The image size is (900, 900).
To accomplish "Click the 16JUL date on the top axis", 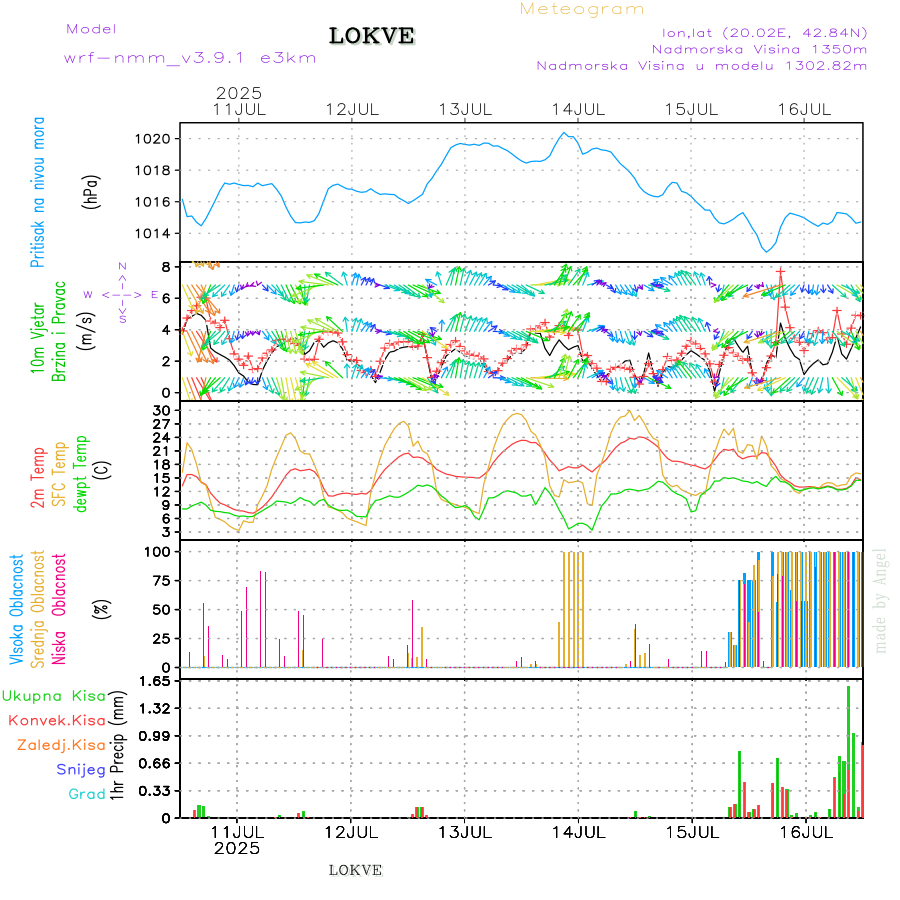I will tap(805, 109).
